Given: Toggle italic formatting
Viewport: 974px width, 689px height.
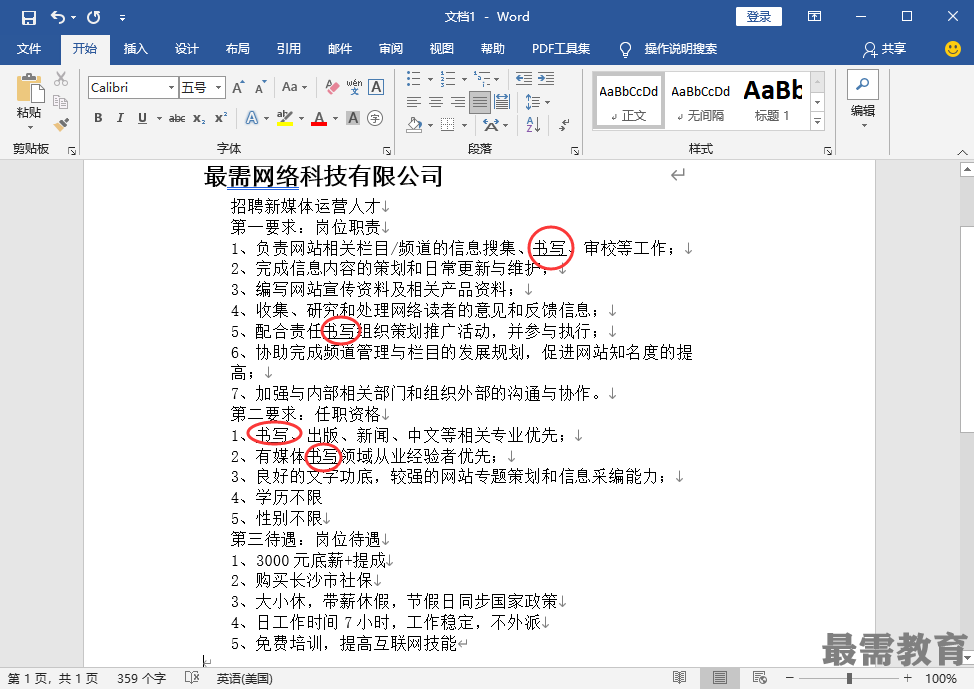Looking at the screenshot, I should coord(120,118).
